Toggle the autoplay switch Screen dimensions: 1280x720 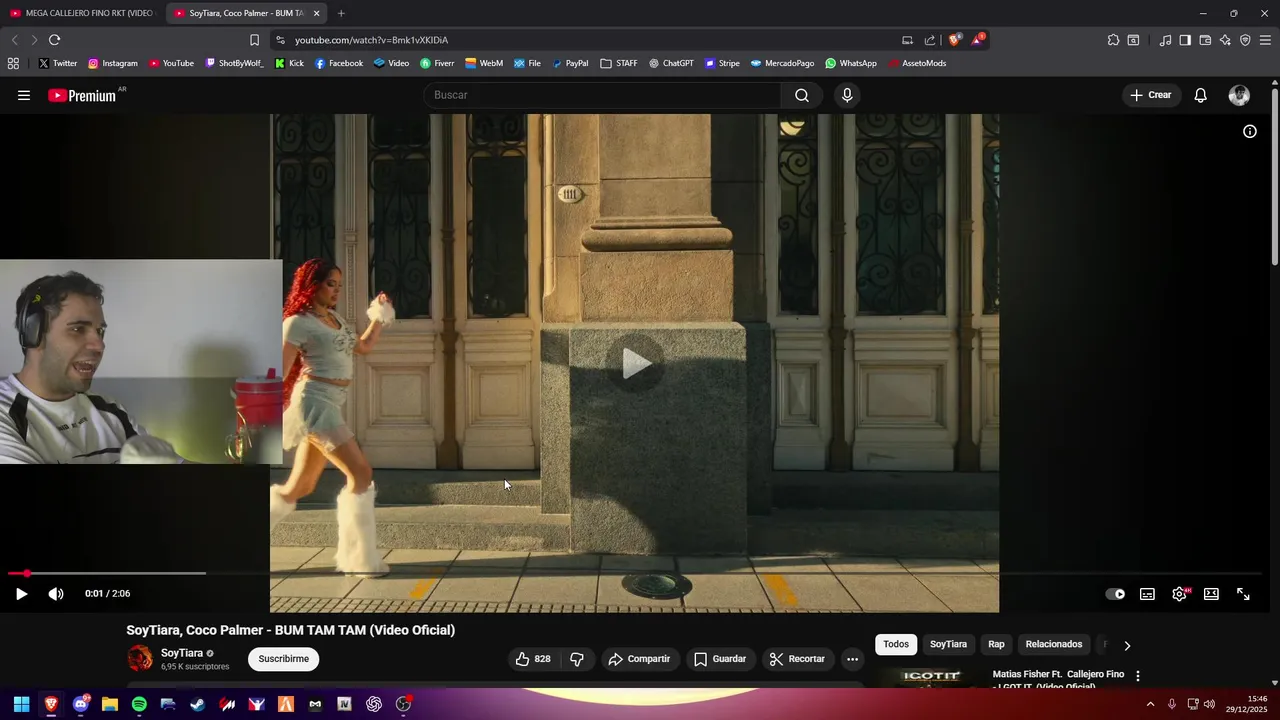pyautogui.click(x=1115, y=594)
